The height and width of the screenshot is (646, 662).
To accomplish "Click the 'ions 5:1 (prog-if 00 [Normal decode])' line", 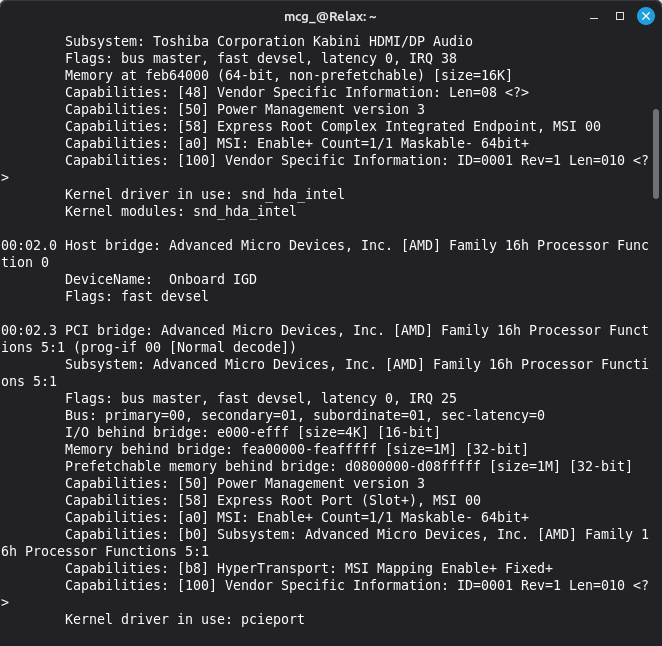I will click(x=148, y=347).
